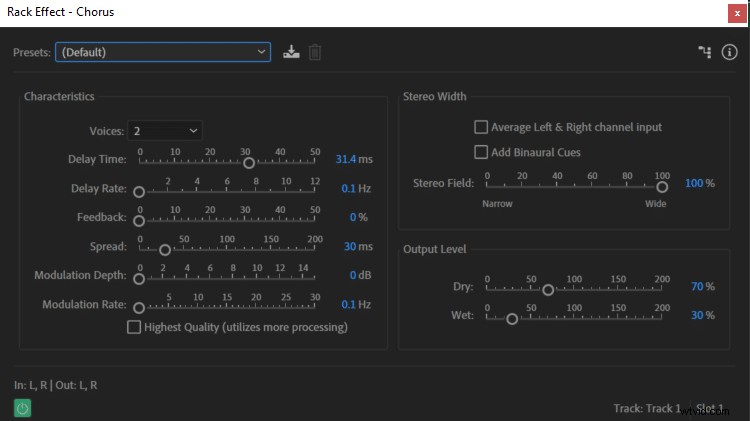Click the Spread slider handle
Image resolution: width=750 pixels, height=421 pixels.
point(165,249)
